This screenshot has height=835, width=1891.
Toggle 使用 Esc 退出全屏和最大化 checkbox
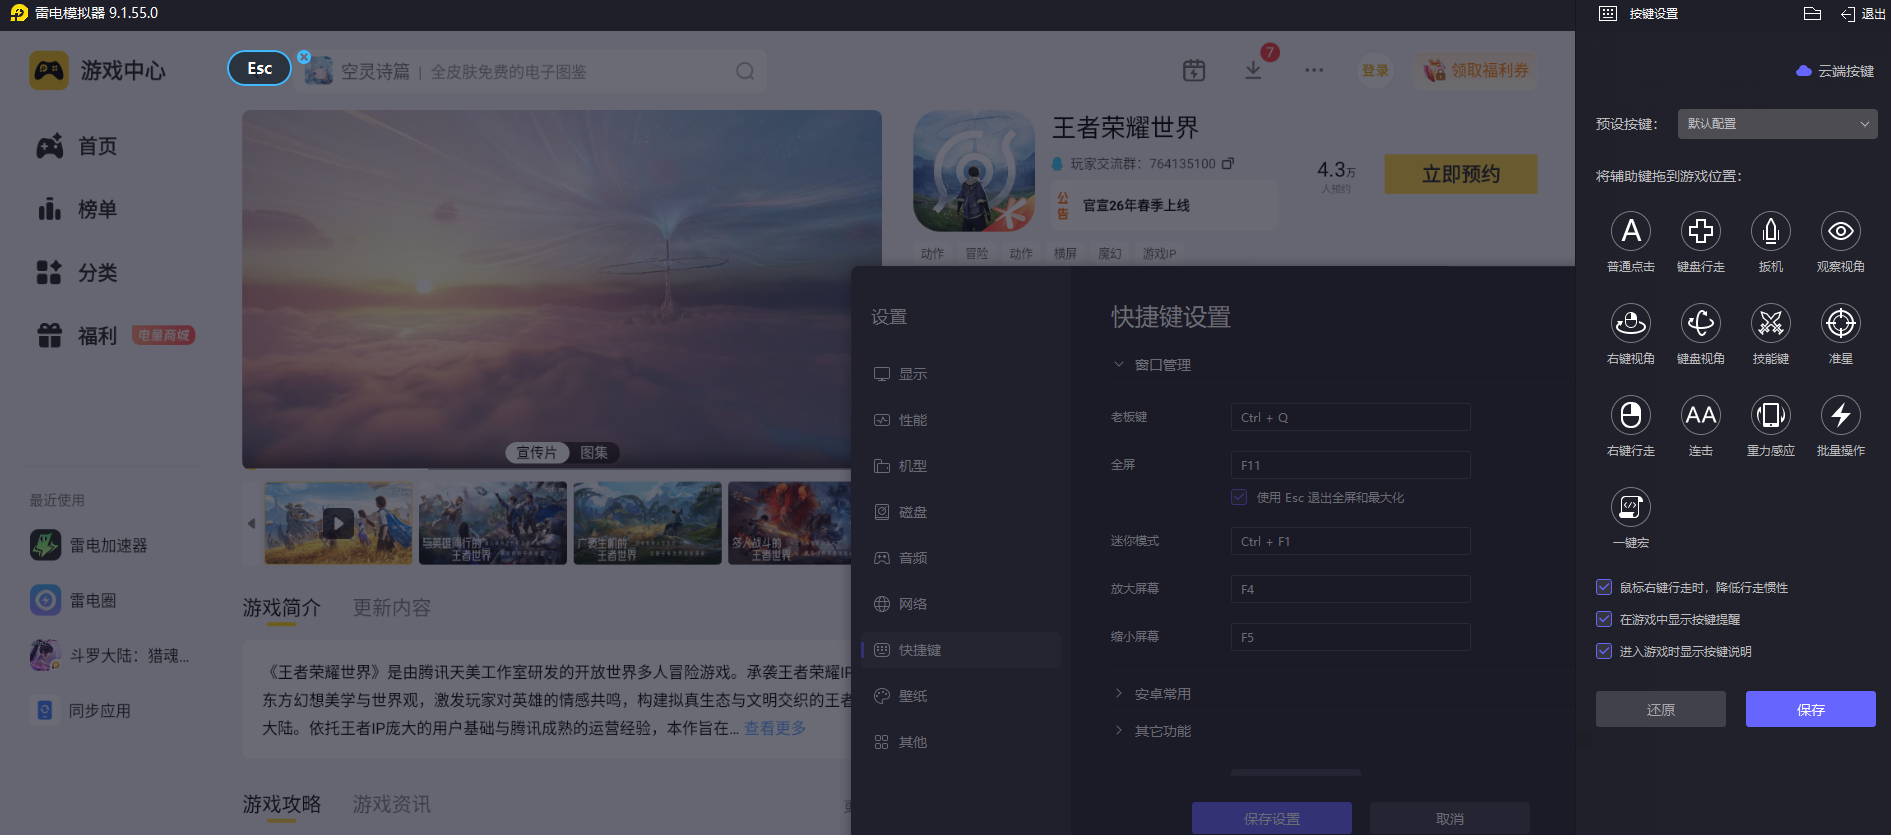(1239, 497)
